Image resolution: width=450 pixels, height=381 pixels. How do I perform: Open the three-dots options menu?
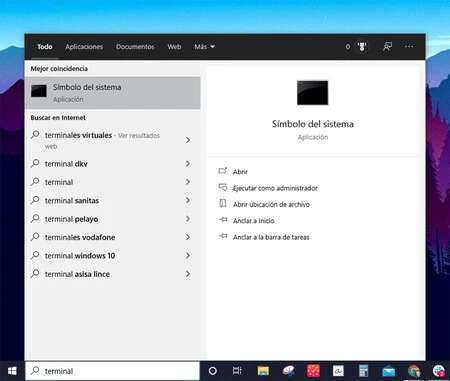[x=409, y=46]
